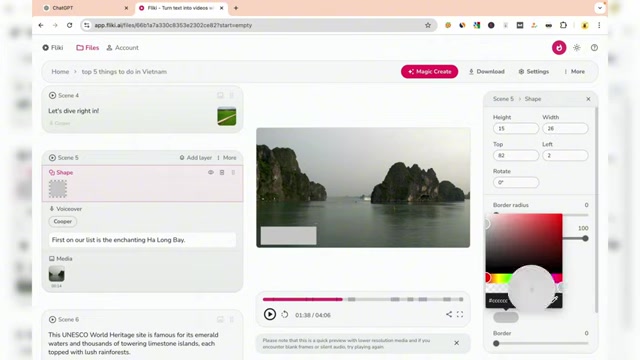This screenshot has height=360, width=640.
Task: Toggle Shape layer visibility eye
Action: [211, 172]
